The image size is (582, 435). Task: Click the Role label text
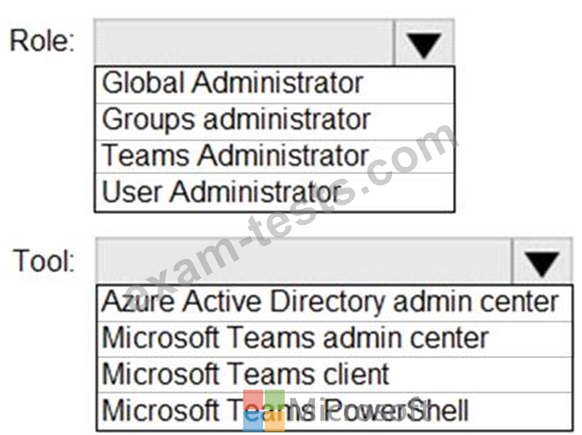click(x=42, y=41)
